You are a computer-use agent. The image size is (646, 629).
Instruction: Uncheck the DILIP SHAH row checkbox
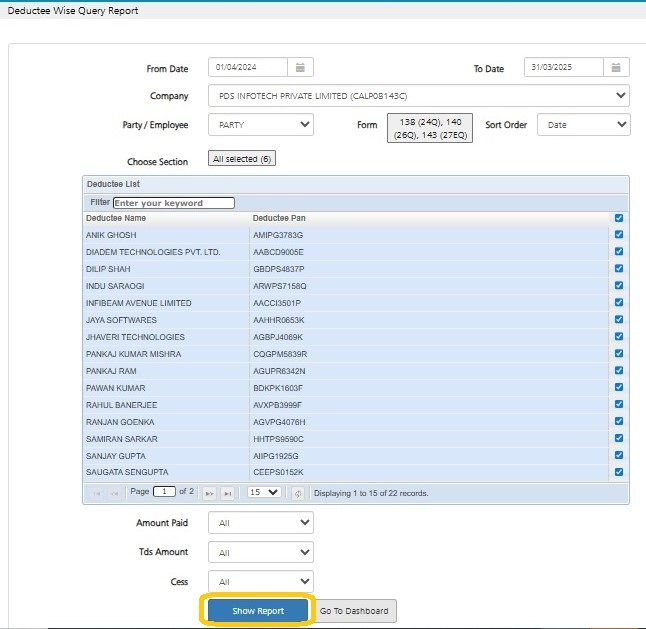coord(619,268)
